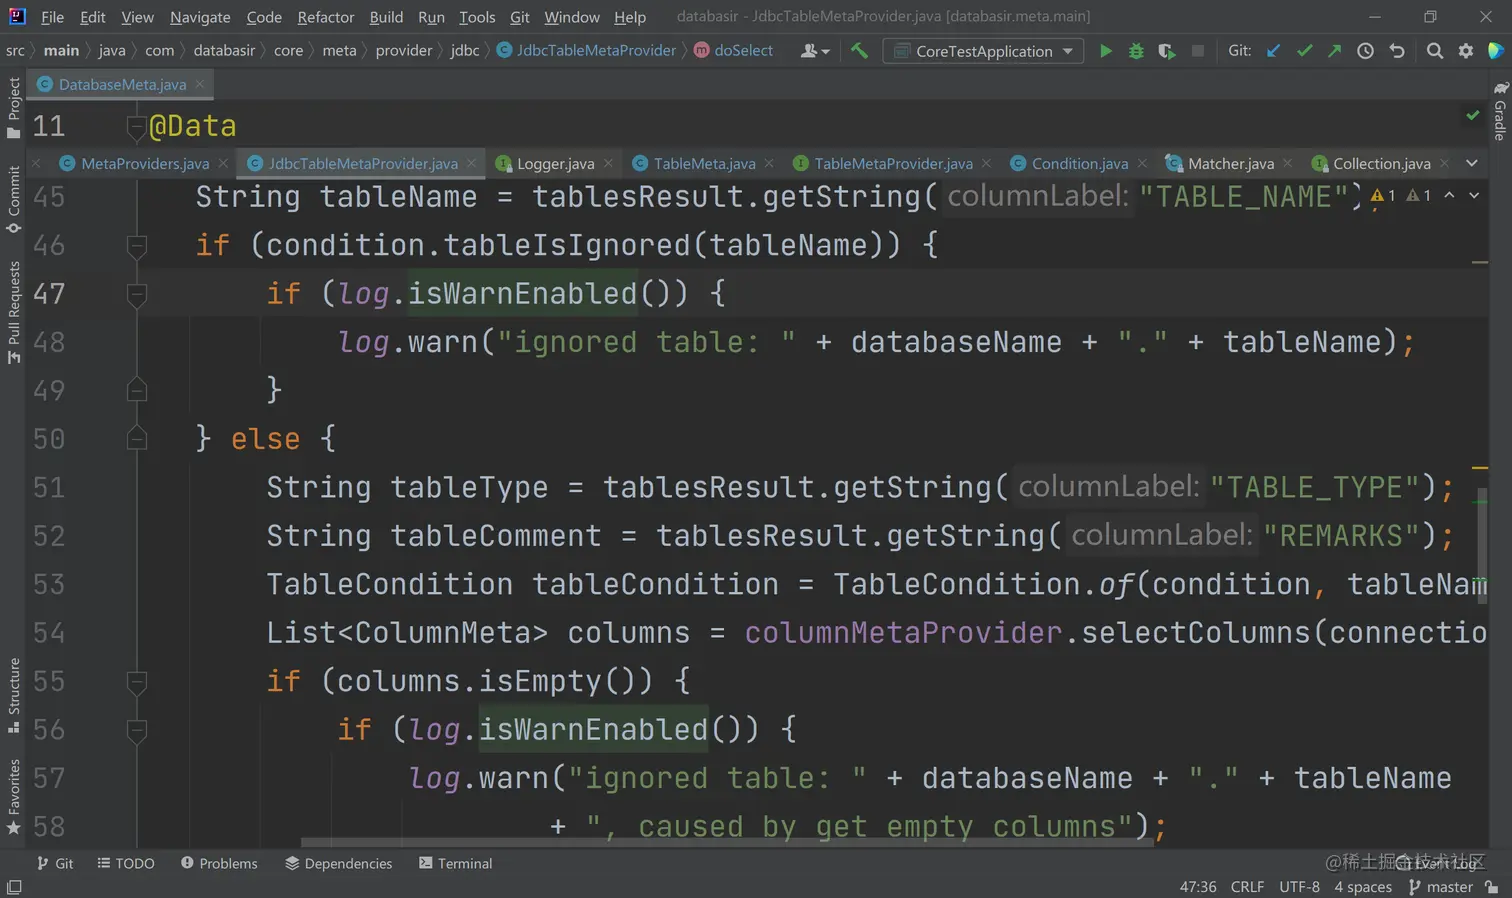The image size is (1512, 898).
Task: Open the Git tool window at bottom
Action: point(55,863)
